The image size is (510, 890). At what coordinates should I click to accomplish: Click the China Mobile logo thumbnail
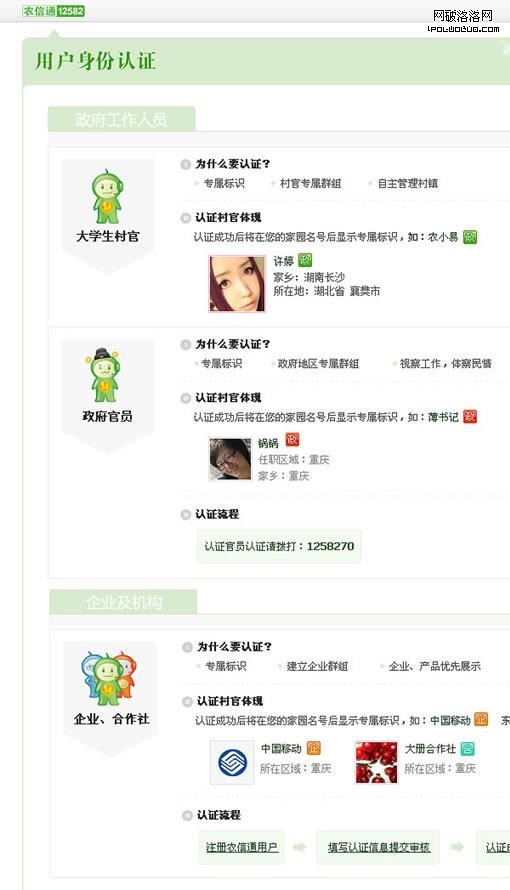232,762
